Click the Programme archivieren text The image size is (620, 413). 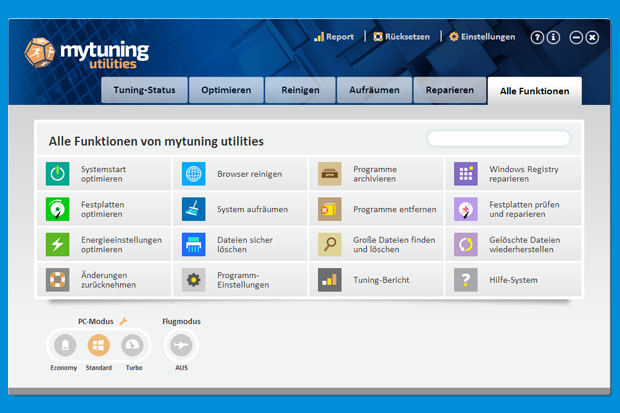tap(375, 174)
